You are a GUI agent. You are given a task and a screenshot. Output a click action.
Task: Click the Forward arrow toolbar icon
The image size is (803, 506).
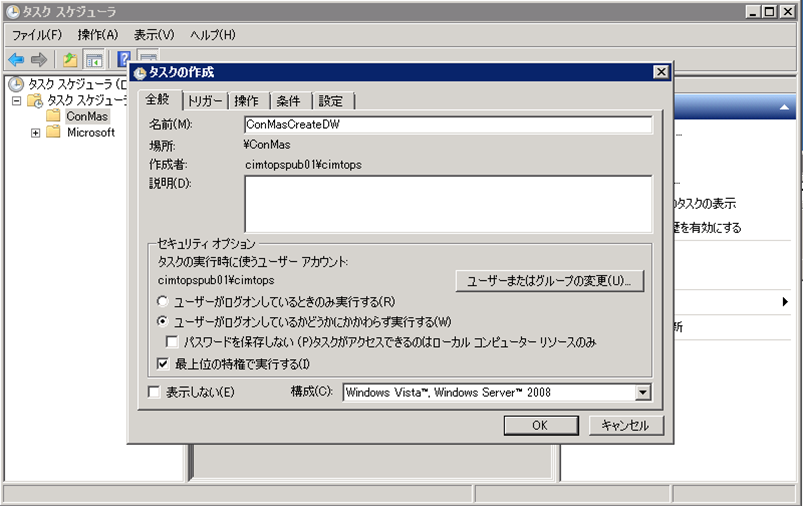pyautogui.click(x=39, y=60)
